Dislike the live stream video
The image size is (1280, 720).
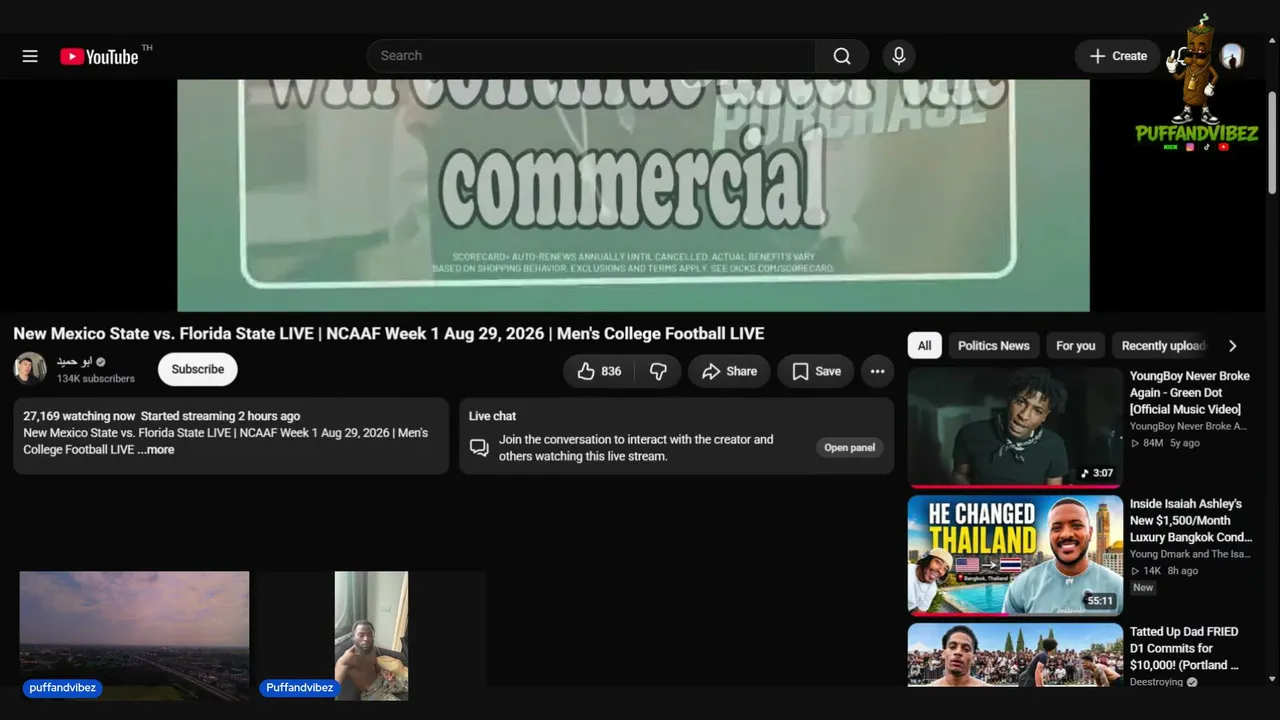coord(658,371)
